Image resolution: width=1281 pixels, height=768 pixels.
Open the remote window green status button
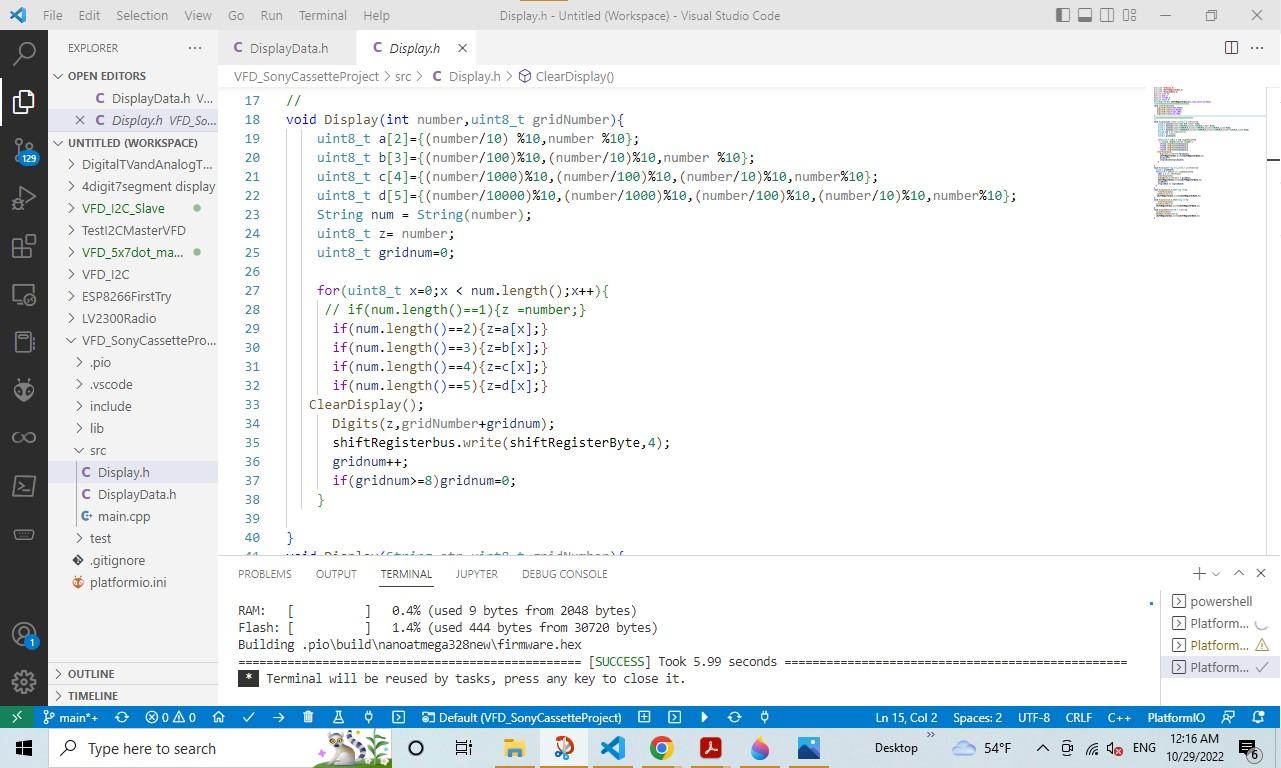click(16, 717)
